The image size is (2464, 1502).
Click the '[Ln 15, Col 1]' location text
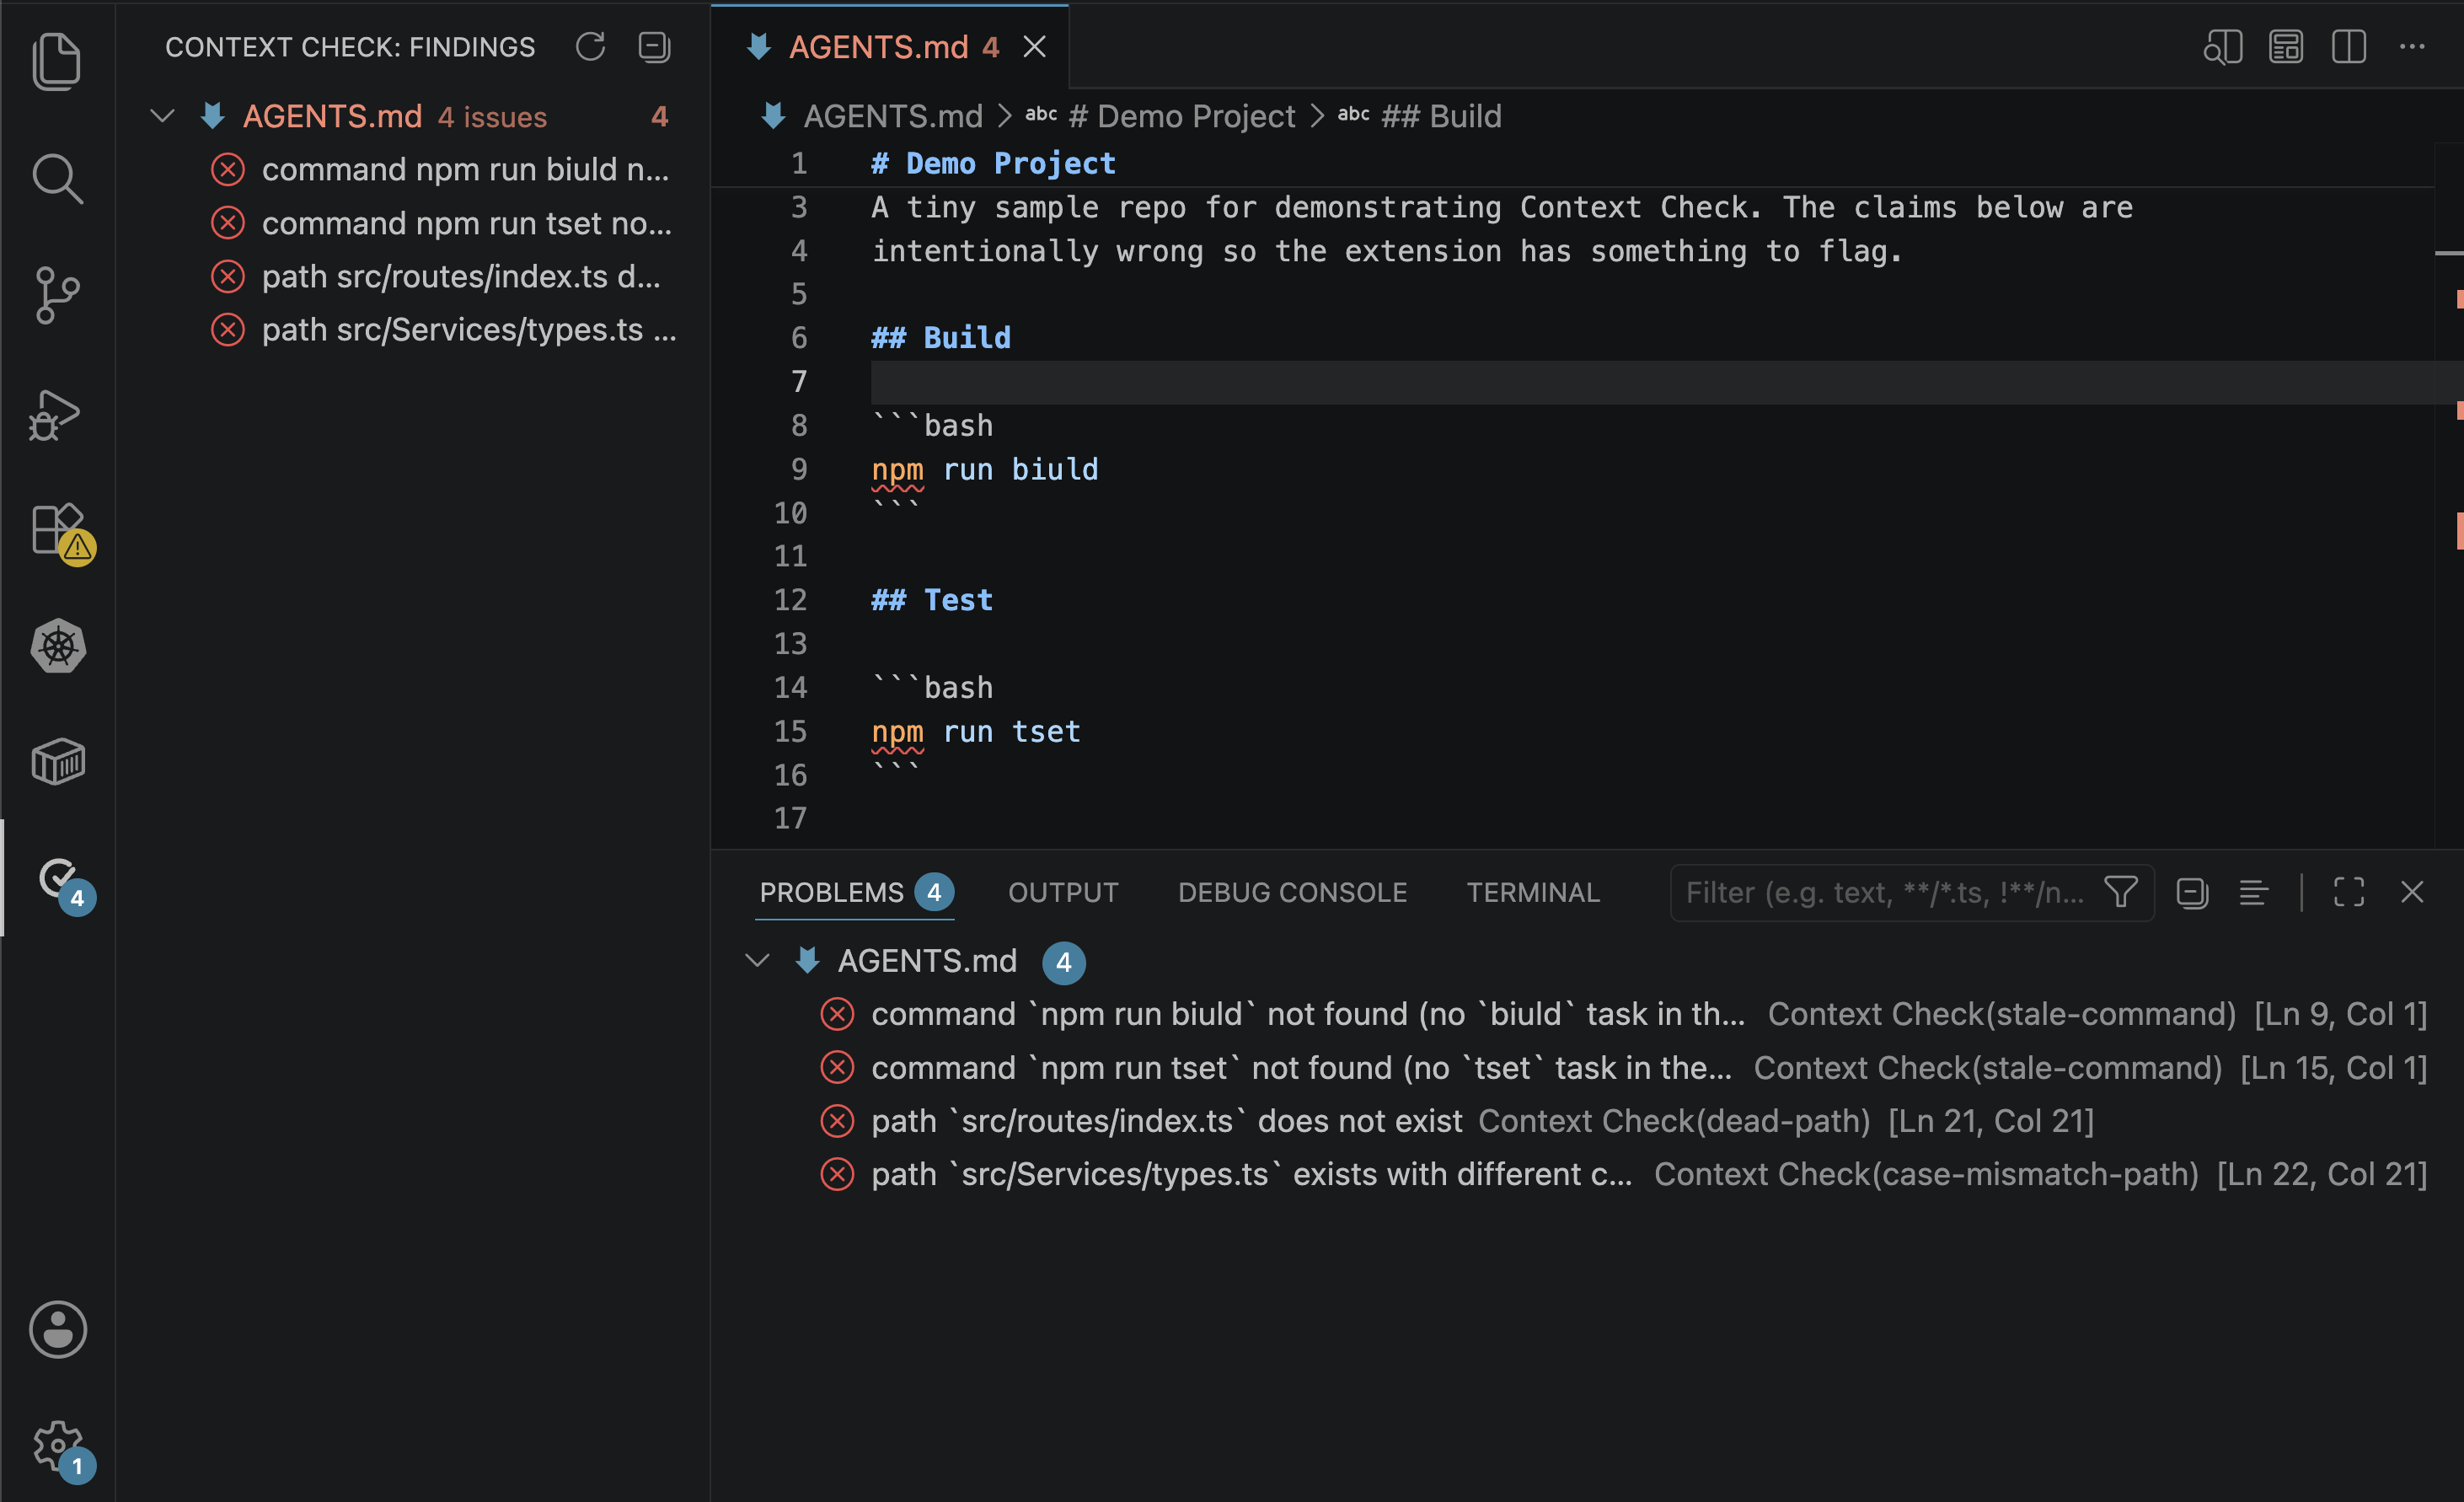(x=2333, y=1068)
